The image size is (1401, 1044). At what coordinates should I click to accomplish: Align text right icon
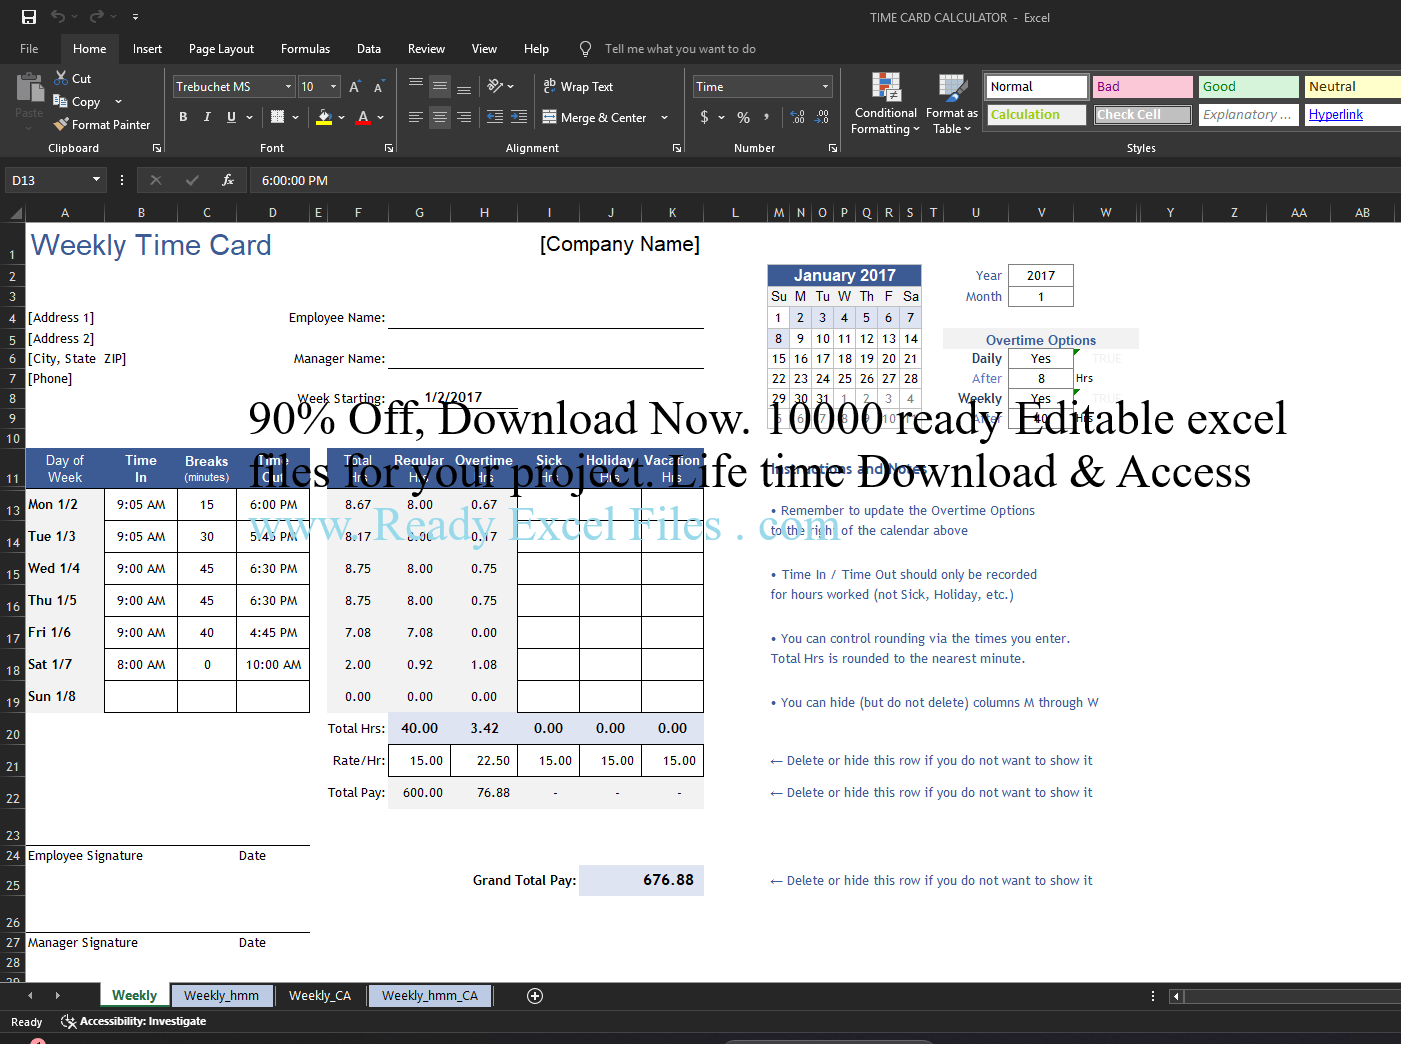464,117
